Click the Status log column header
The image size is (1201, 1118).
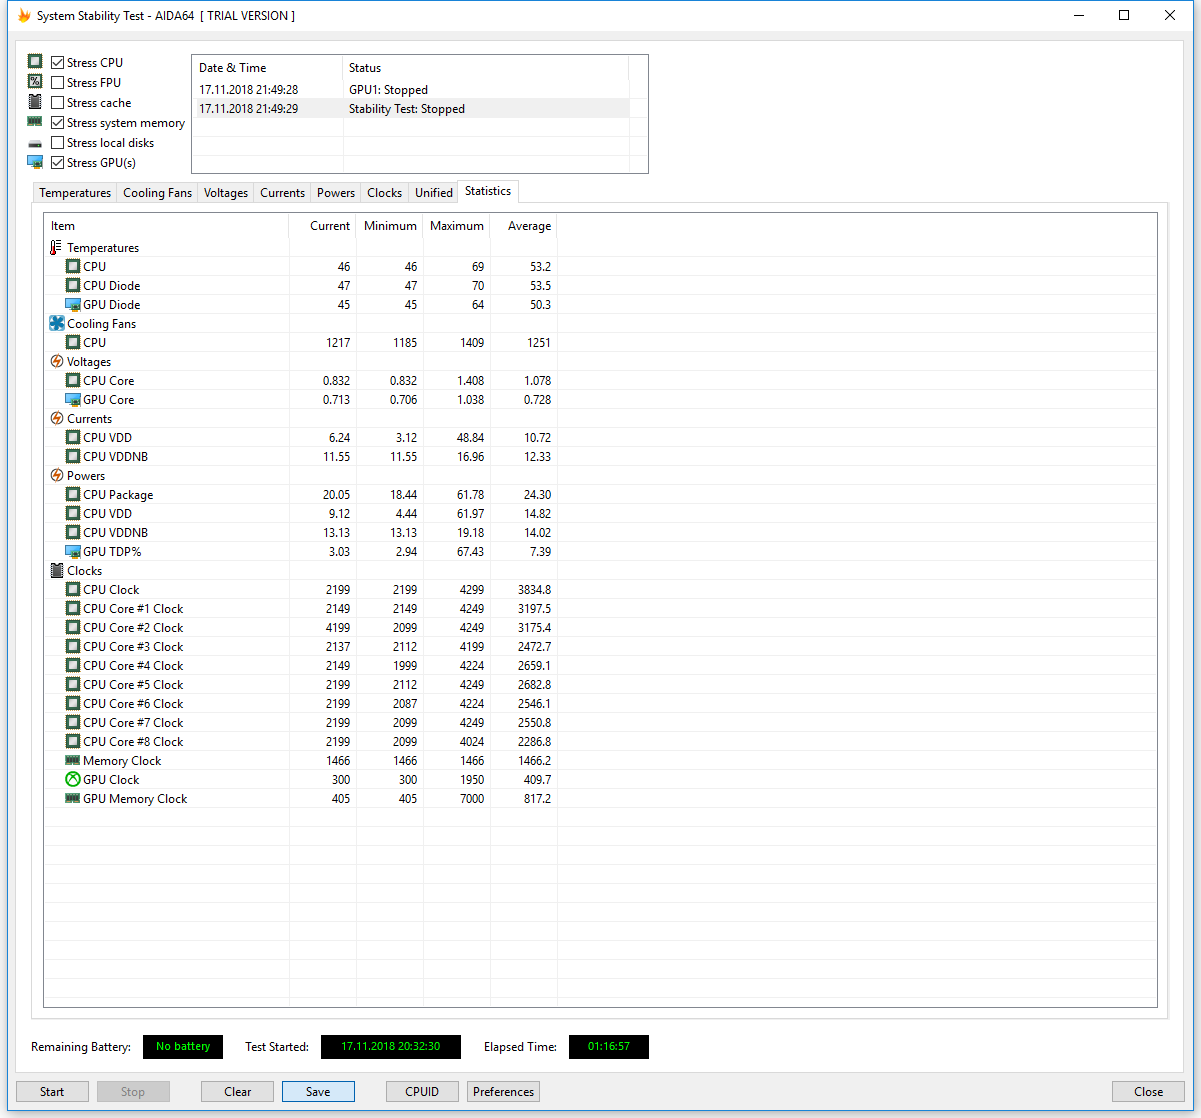coord(486,68)
